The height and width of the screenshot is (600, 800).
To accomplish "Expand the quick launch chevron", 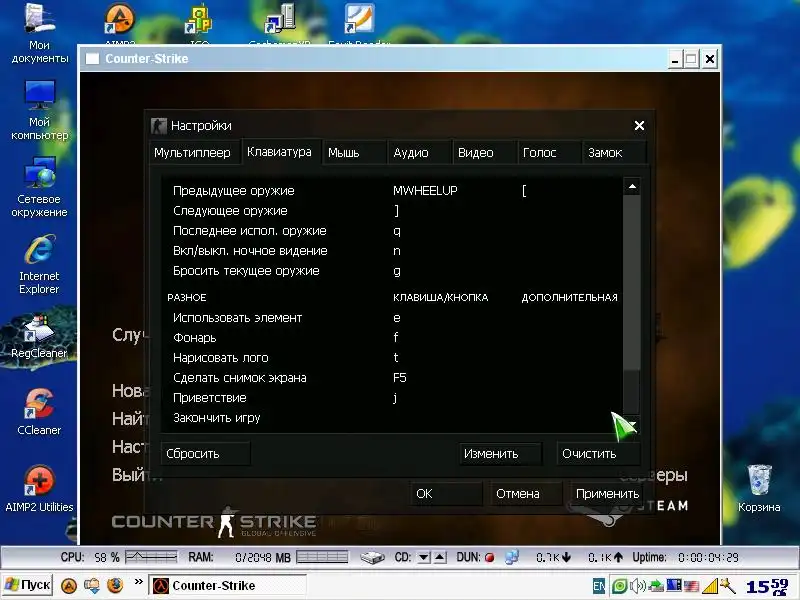I will pyautogui.click(x=138, y=582).
